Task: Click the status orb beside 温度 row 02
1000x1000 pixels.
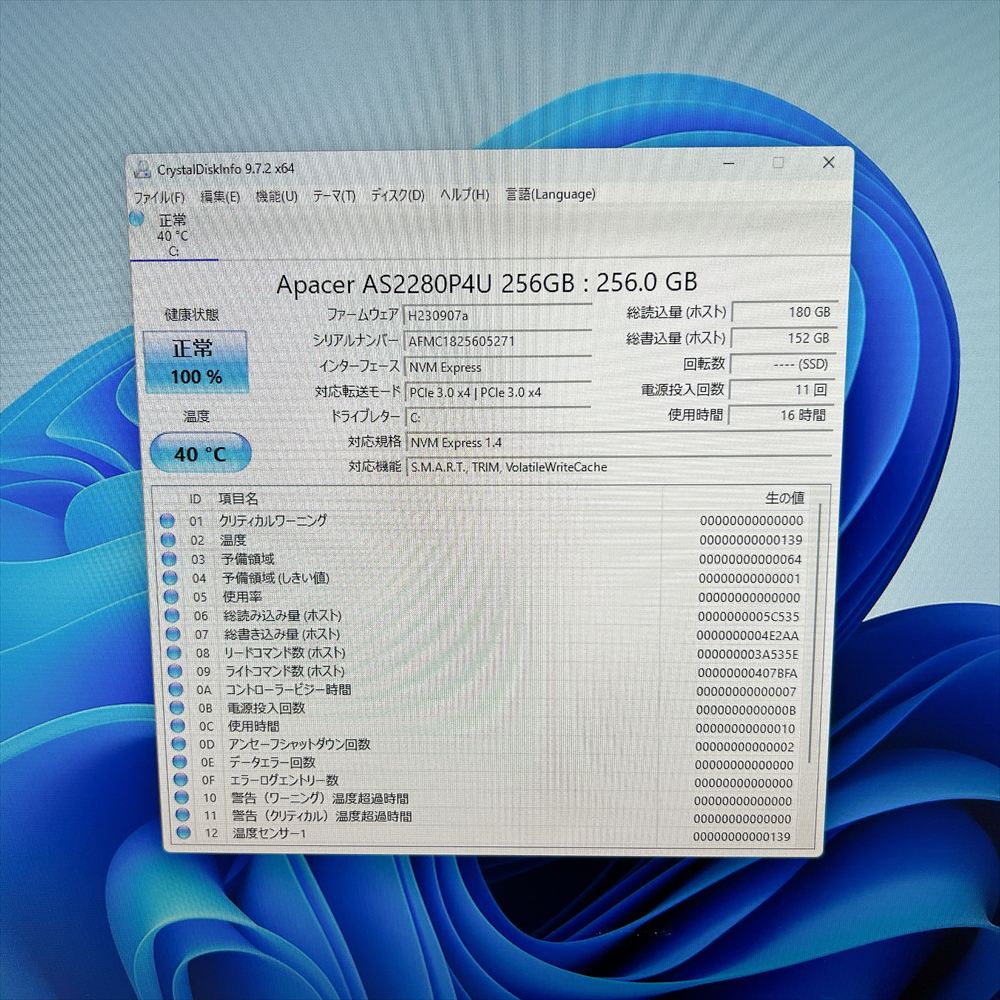Action: pyautogui.click(x=167, y=540)
